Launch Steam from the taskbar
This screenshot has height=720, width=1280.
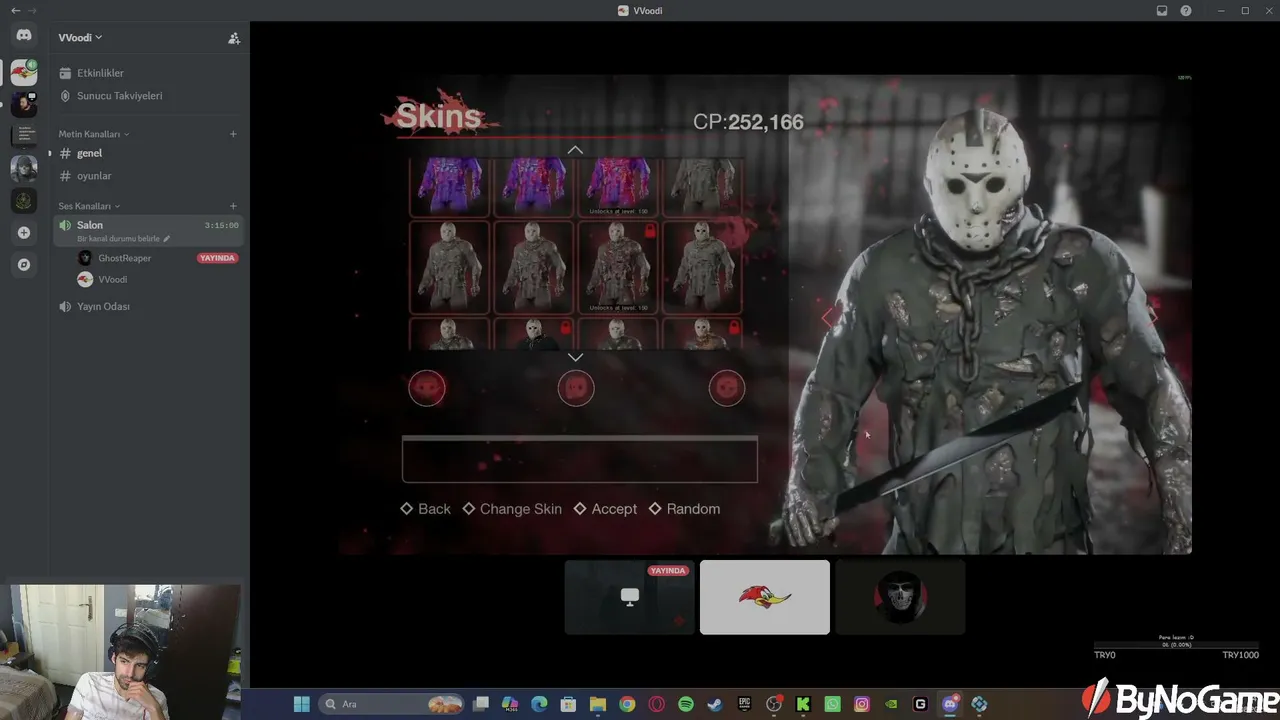[x=715, y=704]
